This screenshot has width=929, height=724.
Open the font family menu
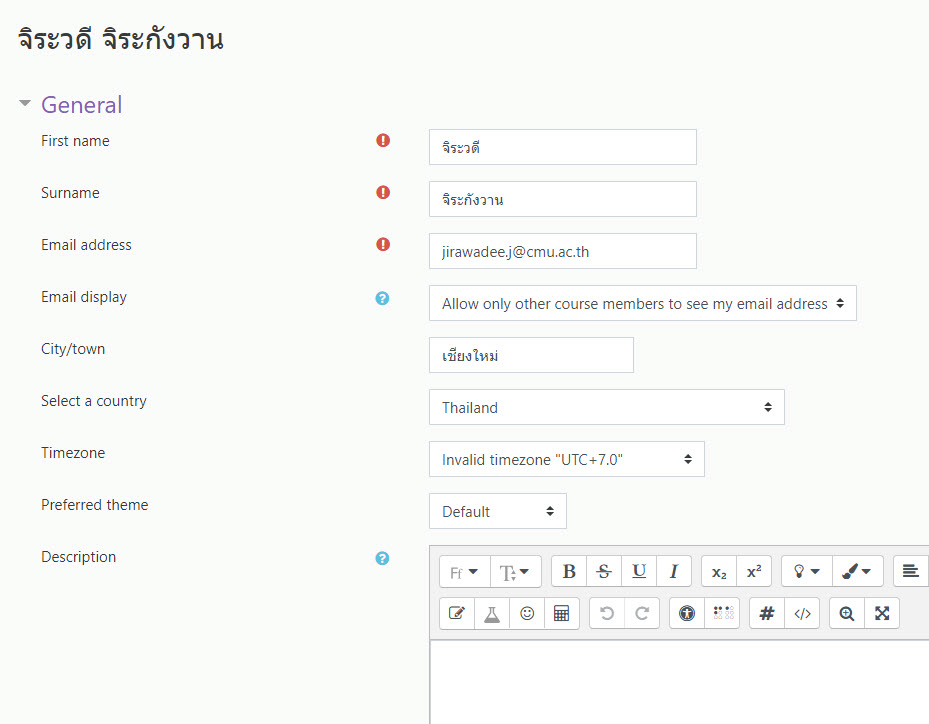tap(464, 572)
